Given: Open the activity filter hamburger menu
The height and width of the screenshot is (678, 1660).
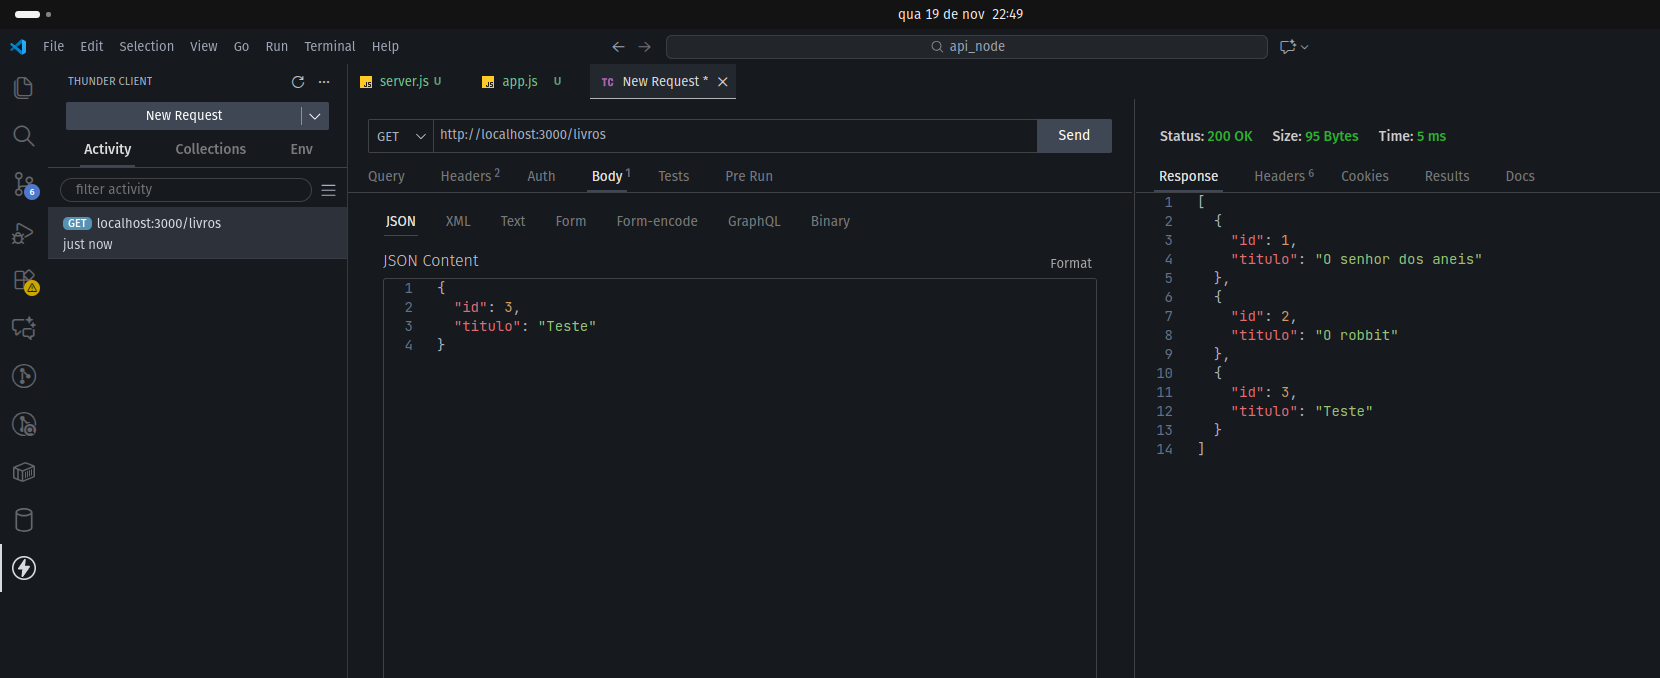Looking at the screenshot, I should point(328,190).
